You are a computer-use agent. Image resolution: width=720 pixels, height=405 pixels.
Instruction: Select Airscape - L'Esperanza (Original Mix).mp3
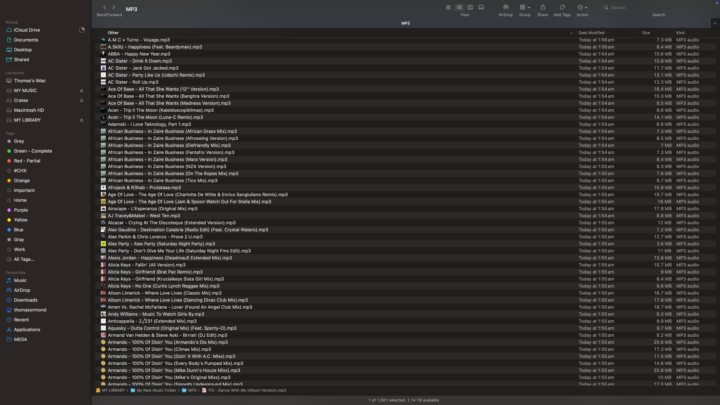[152, 209]
